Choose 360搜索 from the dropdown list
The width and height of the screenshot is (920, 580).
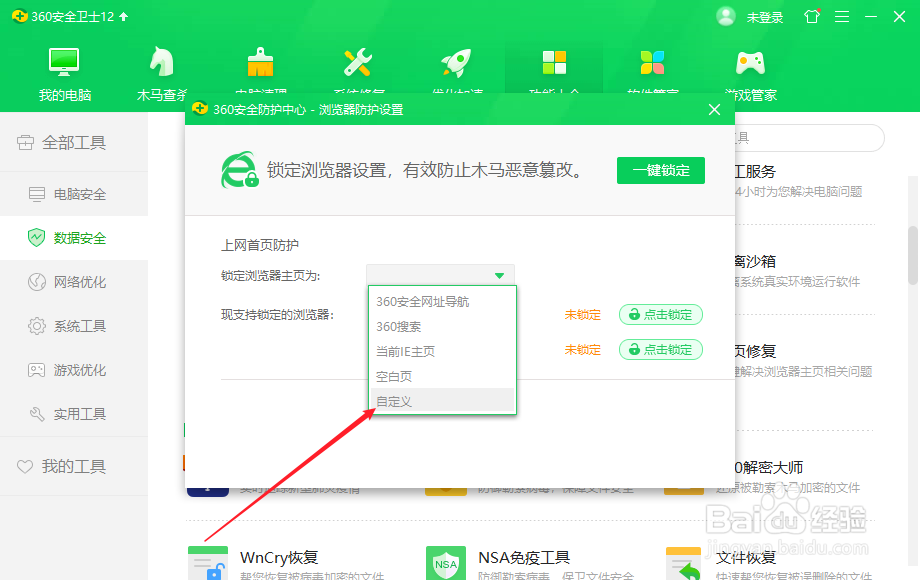tap(442, 327)
